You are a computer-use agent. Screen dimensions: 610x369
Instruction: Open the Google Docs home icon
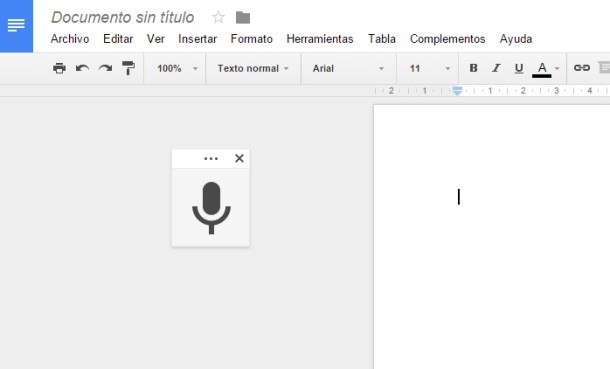16,26
